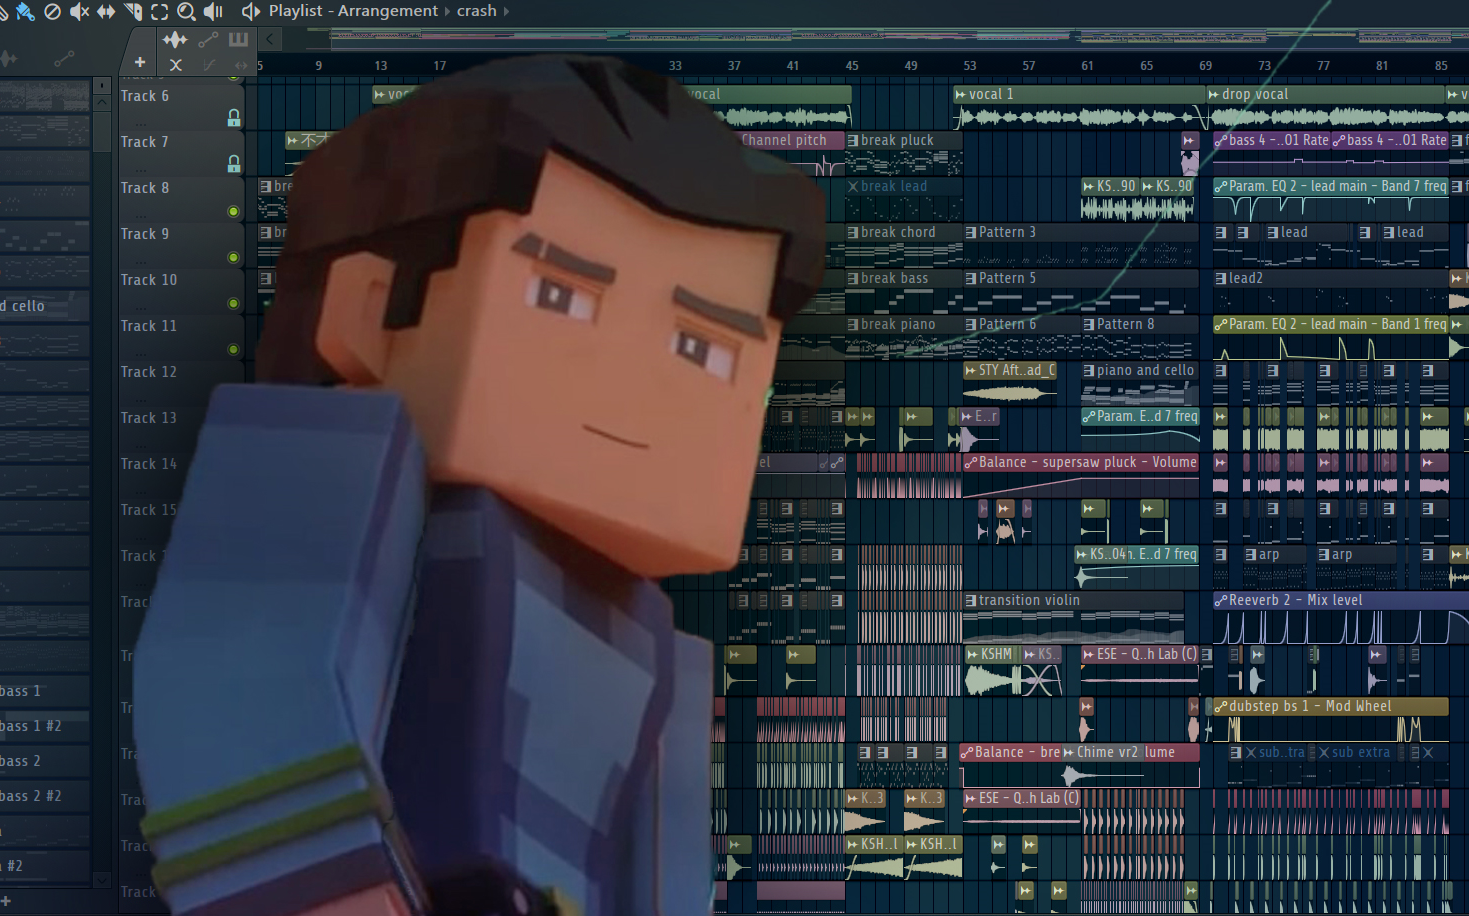Viewport: 1469px width, 916px height.
Task: Click the crash breadcrumb item
Action: click(477, 11)
